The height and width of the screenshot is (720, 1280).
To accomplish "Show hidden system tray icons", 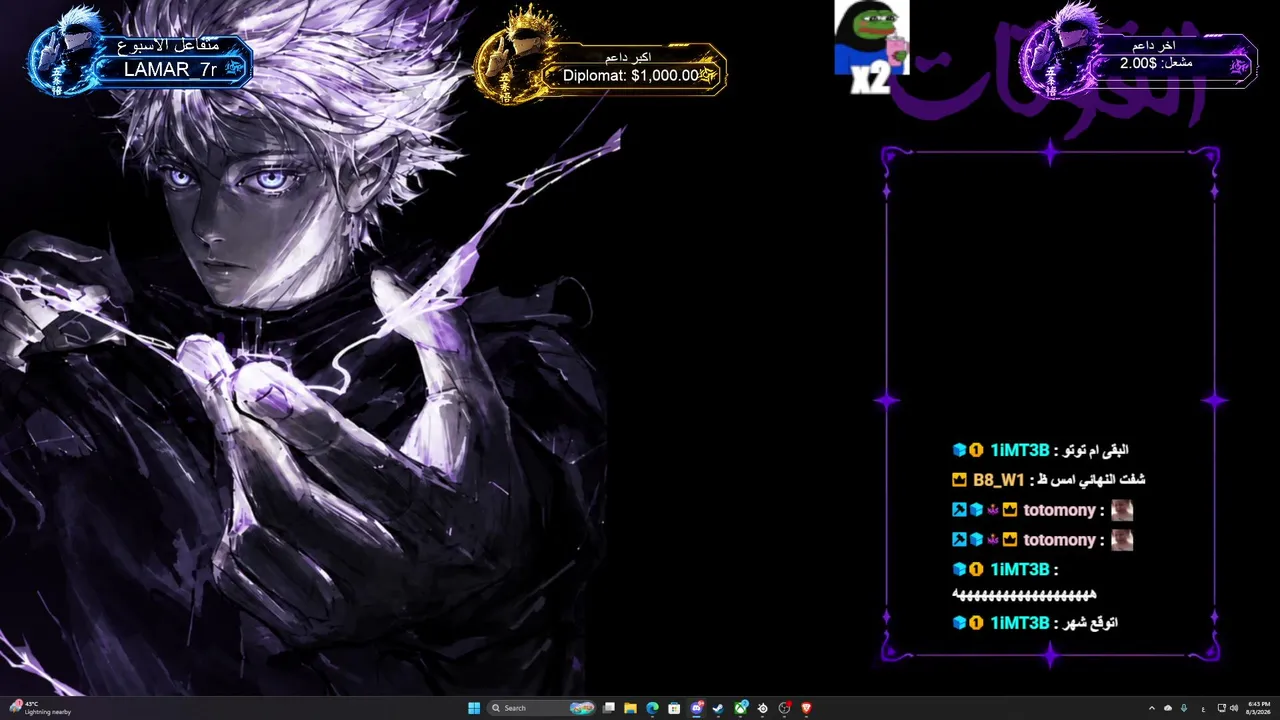I will tap(1151, 708).
